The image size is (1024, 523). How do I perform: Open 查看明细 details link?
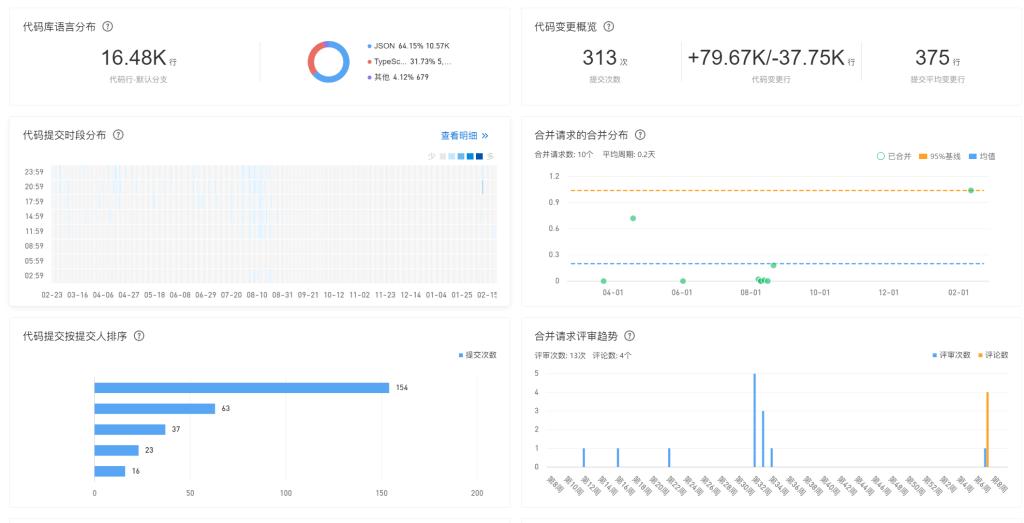[464, 136]
